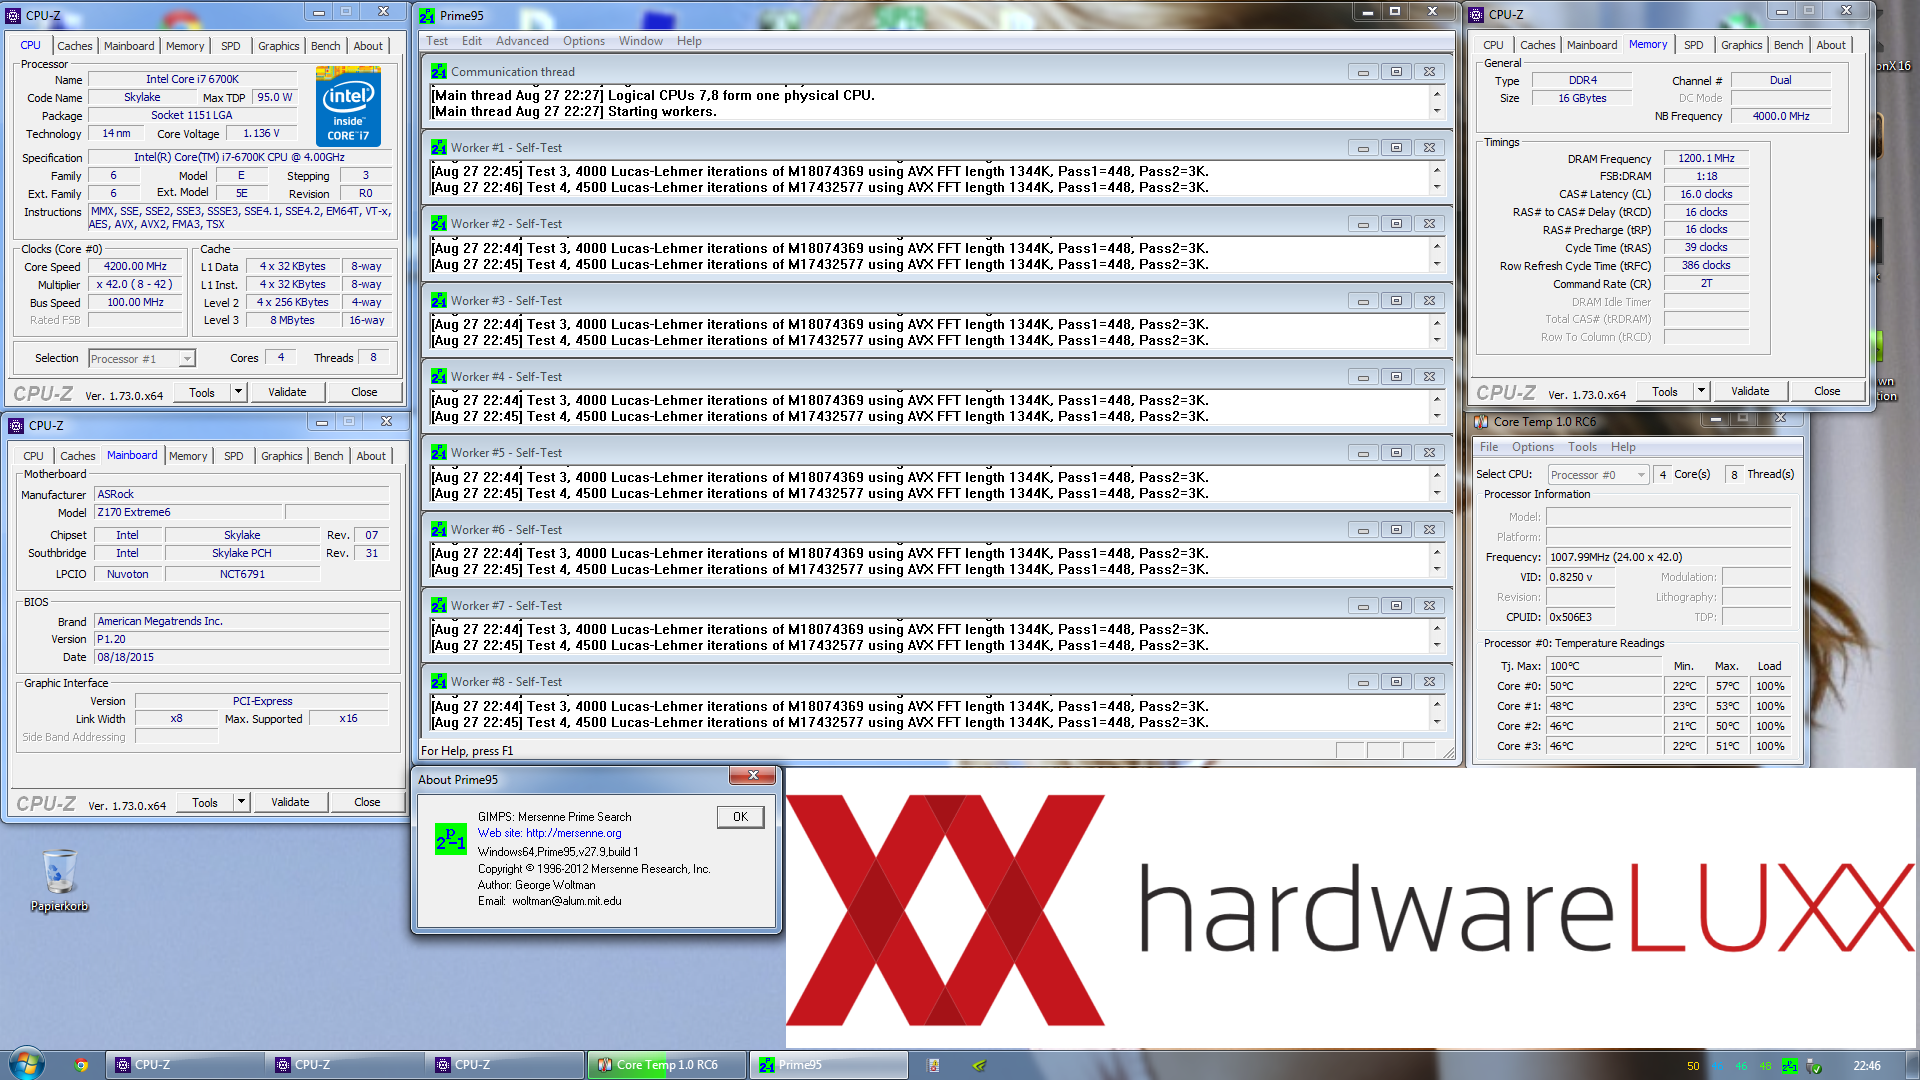Click the Worker #8 Self-Test window icon
The width and height of the screenshot is (1920, 1080).
439,682
